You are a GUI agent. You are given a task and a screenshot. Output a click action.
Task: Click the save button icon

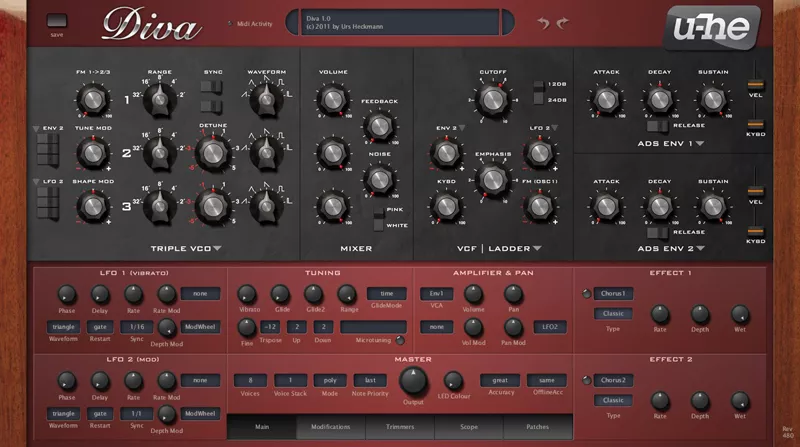pos(56,21)
